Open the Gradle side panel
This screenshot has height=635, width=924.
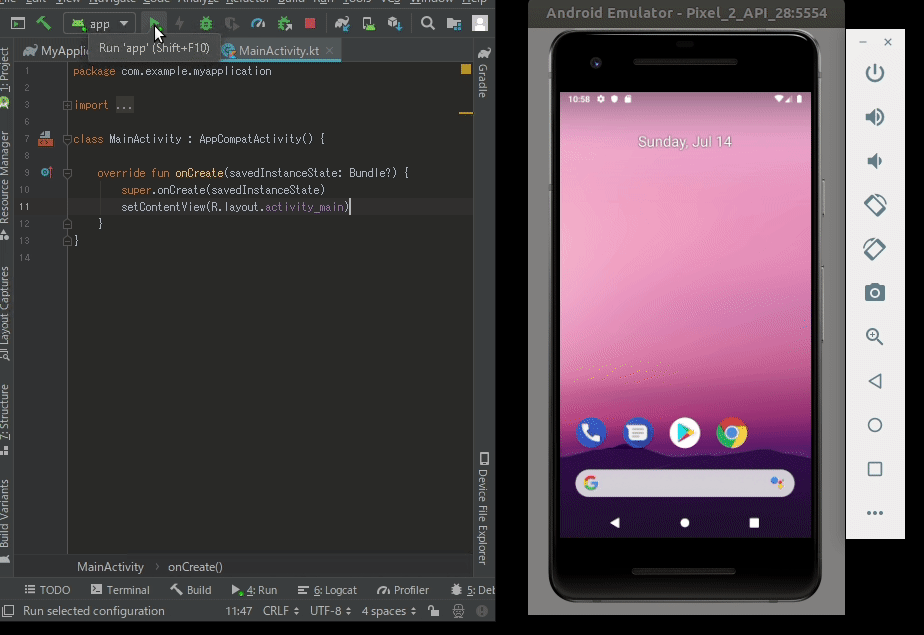coord(483,72)
